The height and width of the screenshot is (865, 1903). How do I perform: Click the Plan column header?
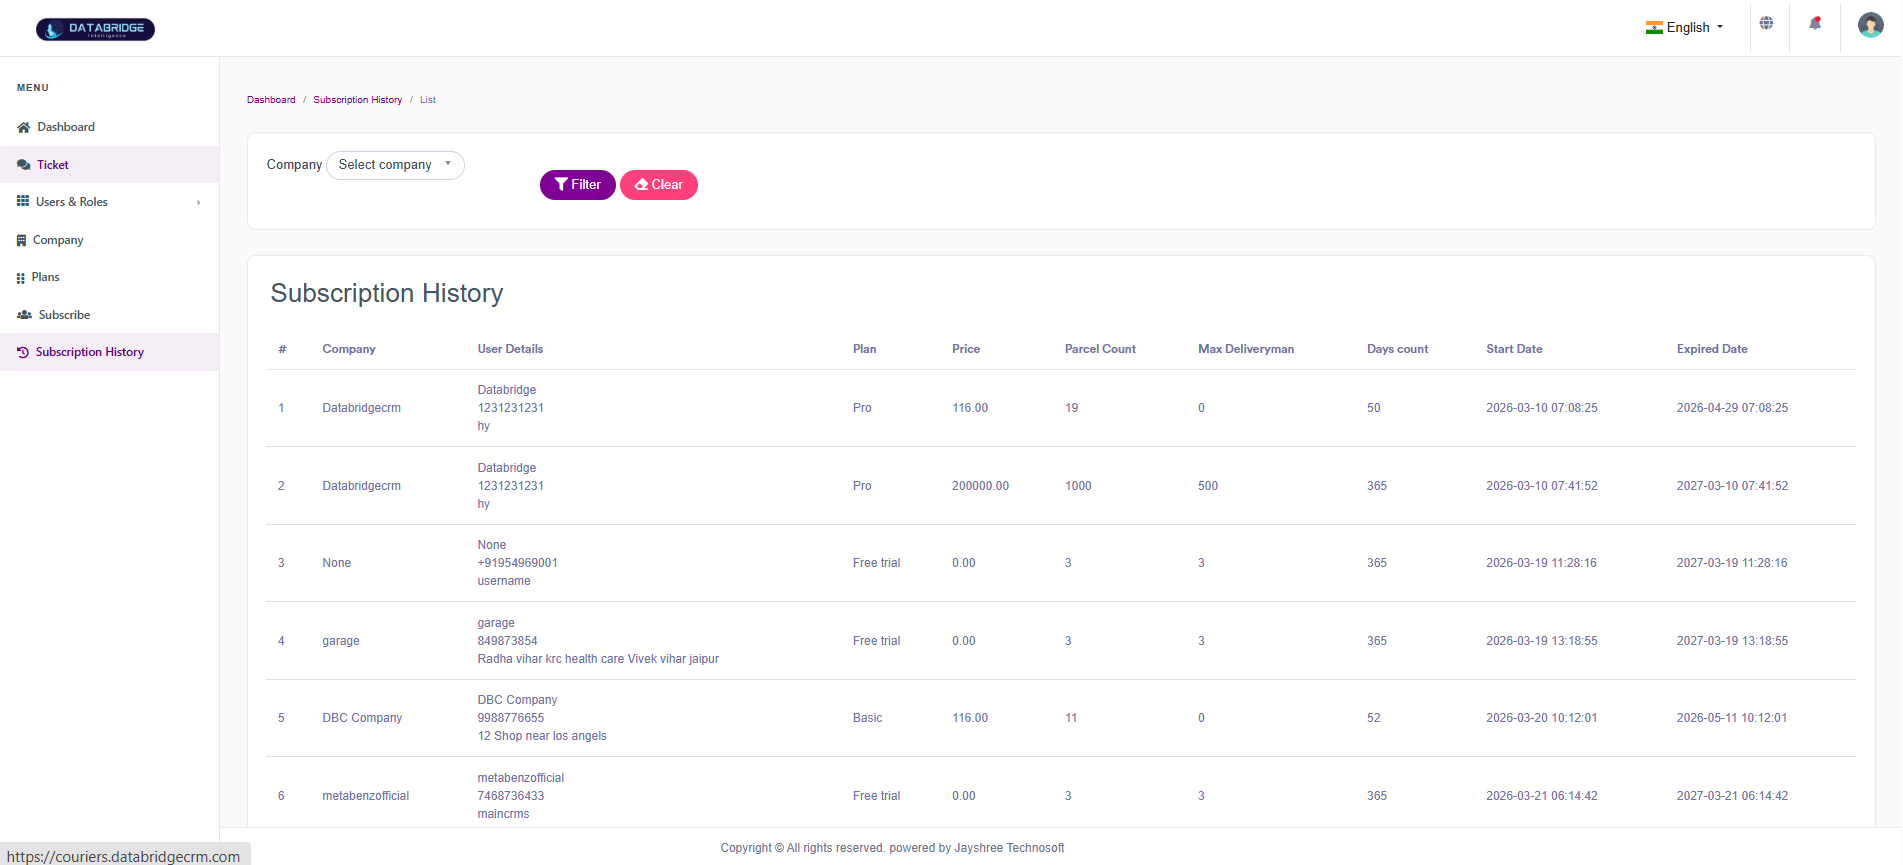pos(864,349)
